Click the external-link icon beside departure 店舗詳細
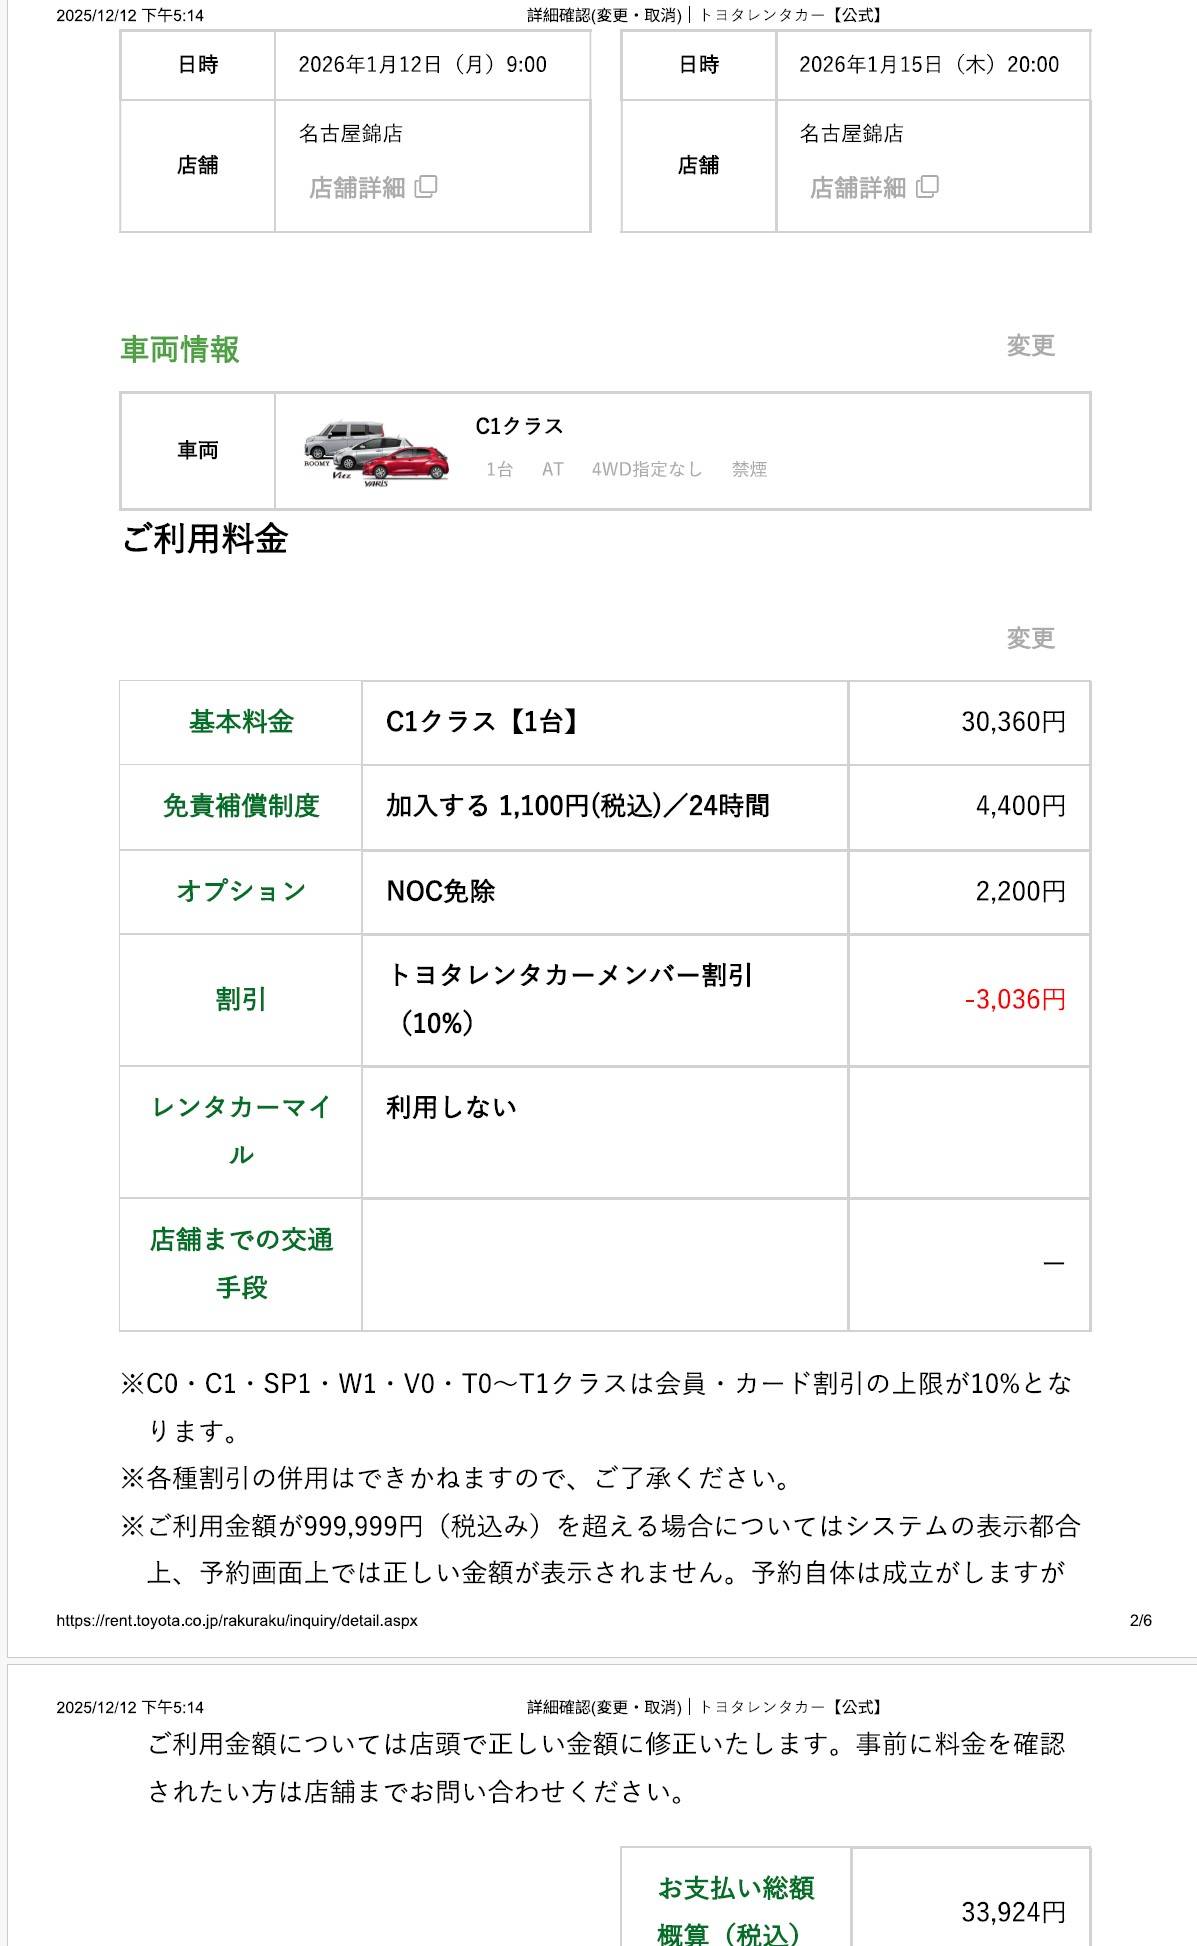1197x1946 pixels. (427, 187)
